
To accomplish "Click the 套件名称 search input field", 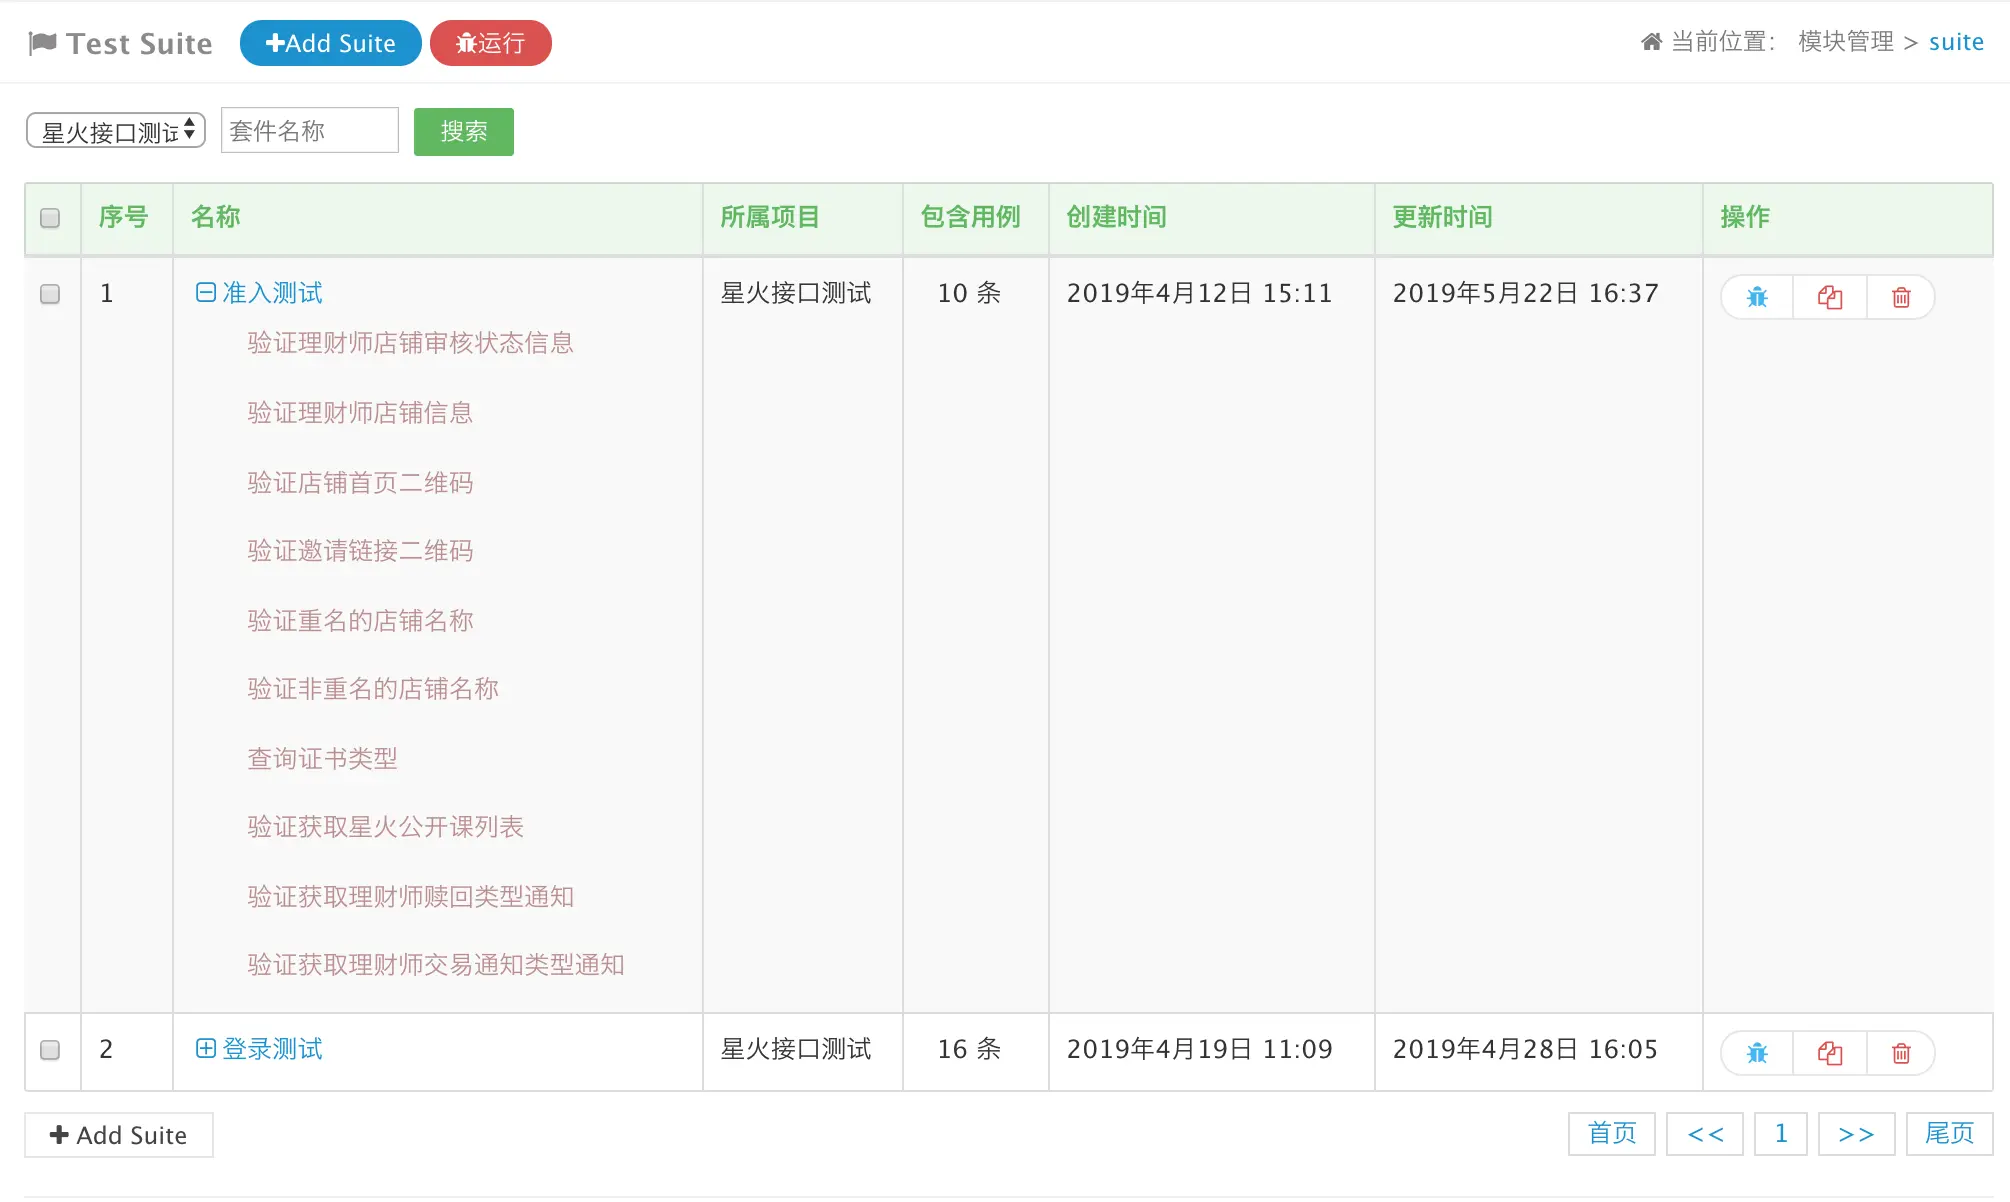I will point(309,131).
